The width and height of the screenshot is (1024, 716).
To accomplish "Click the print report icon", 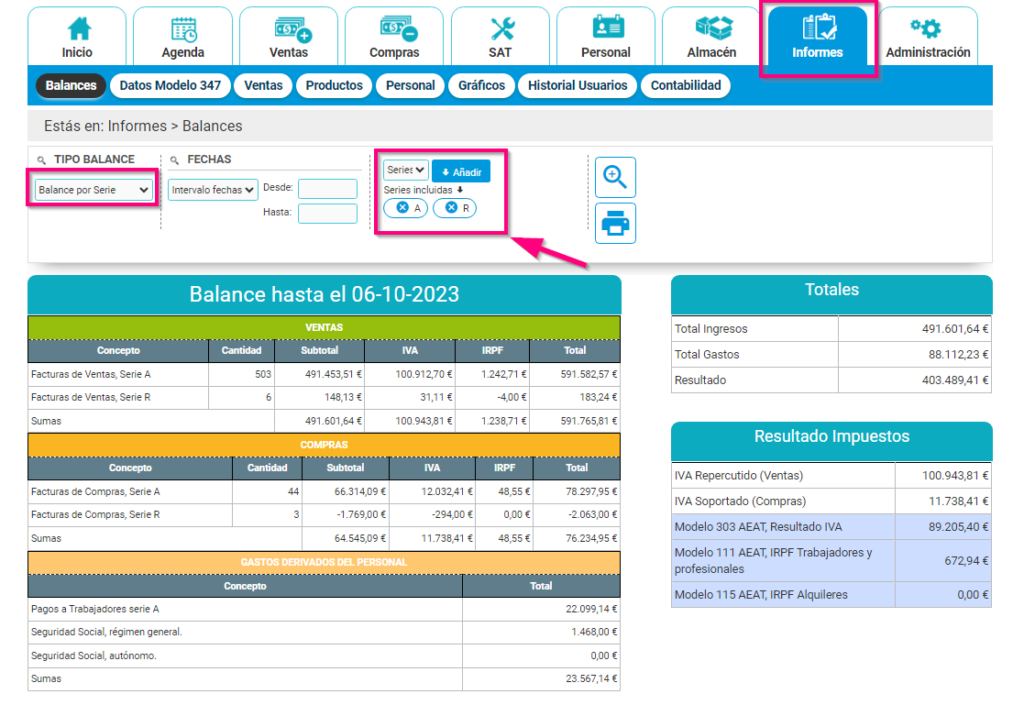I will pos(615,223).
